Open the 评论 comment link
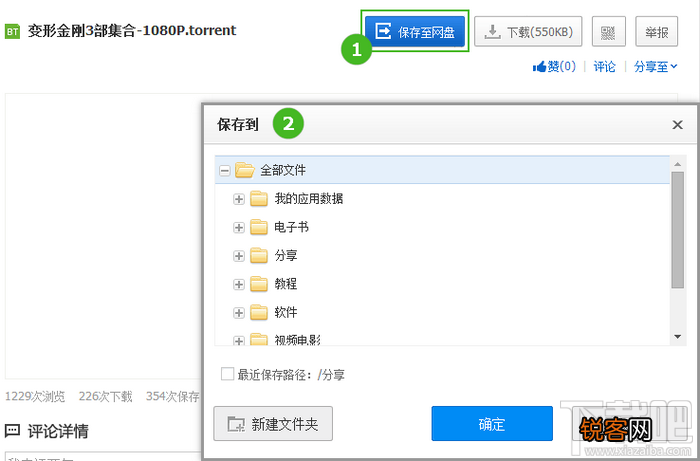Image resolution: width=700 pixels, height=461 pixels. [604, 67]
